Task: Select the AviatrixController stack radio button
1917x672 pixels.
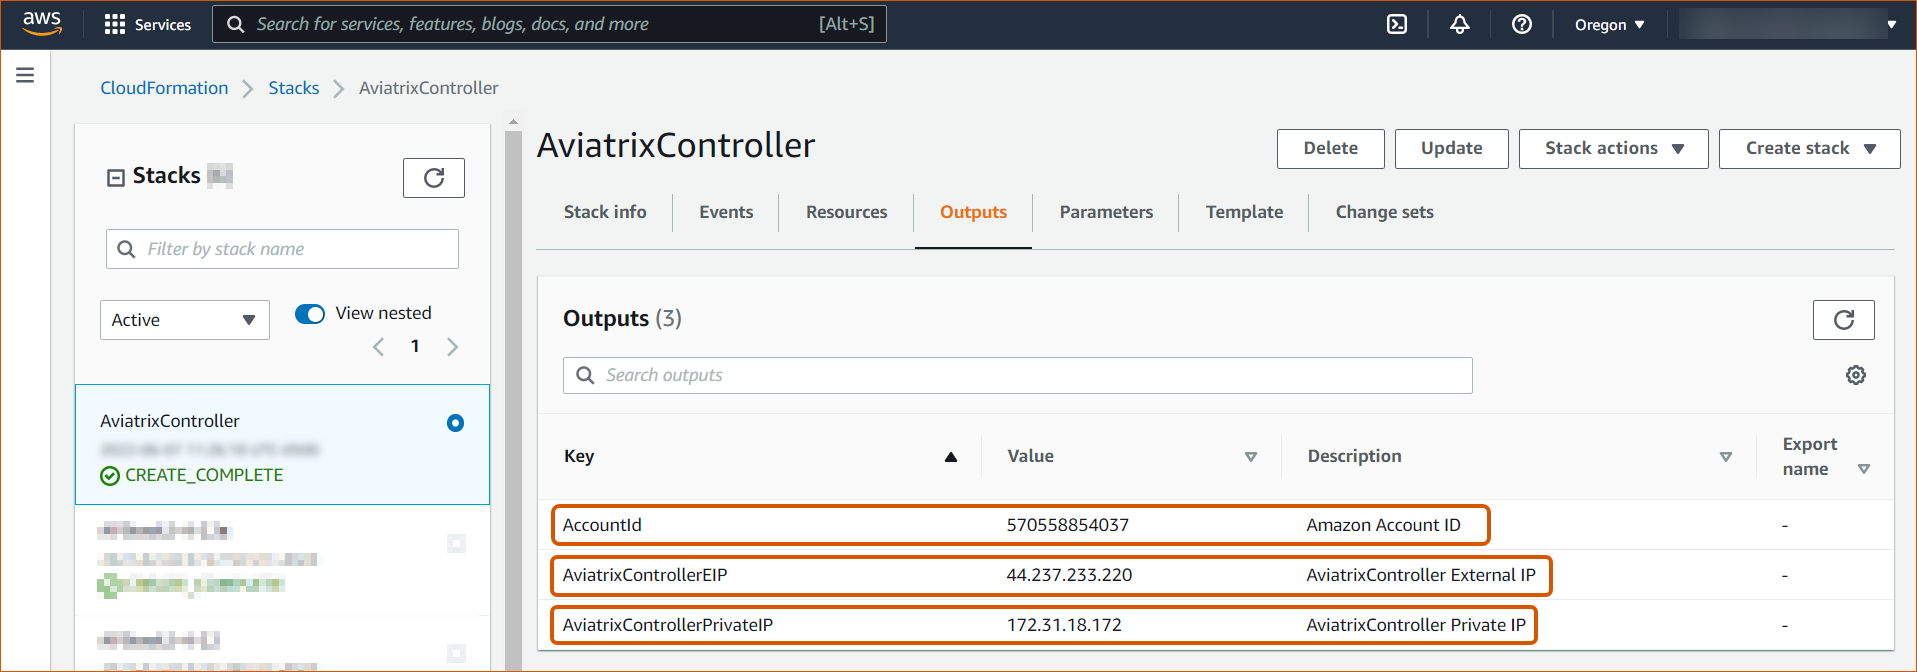Action: point(455,423)
